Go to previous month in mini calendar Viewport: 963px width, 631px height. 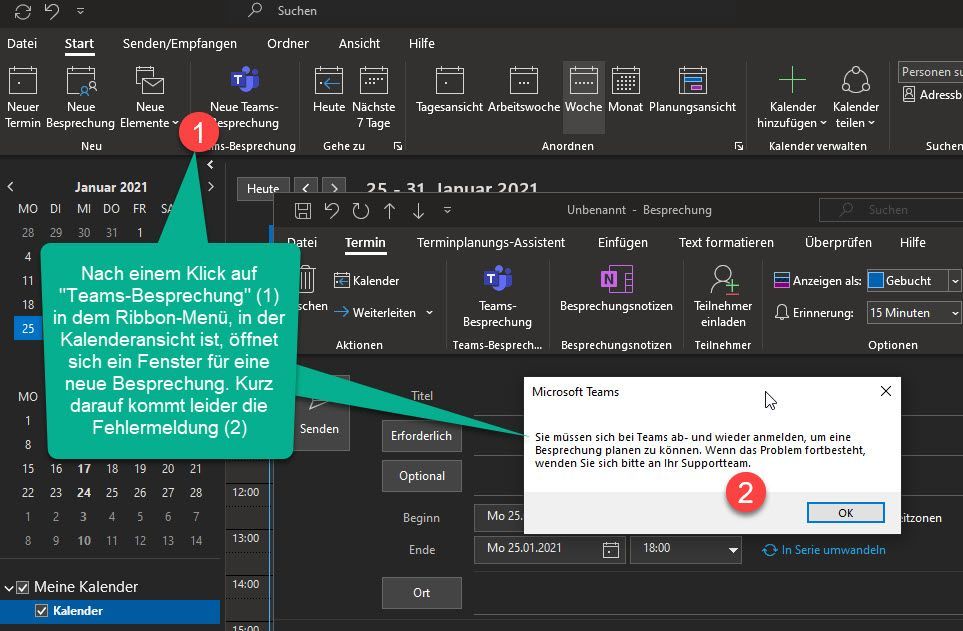10,186
